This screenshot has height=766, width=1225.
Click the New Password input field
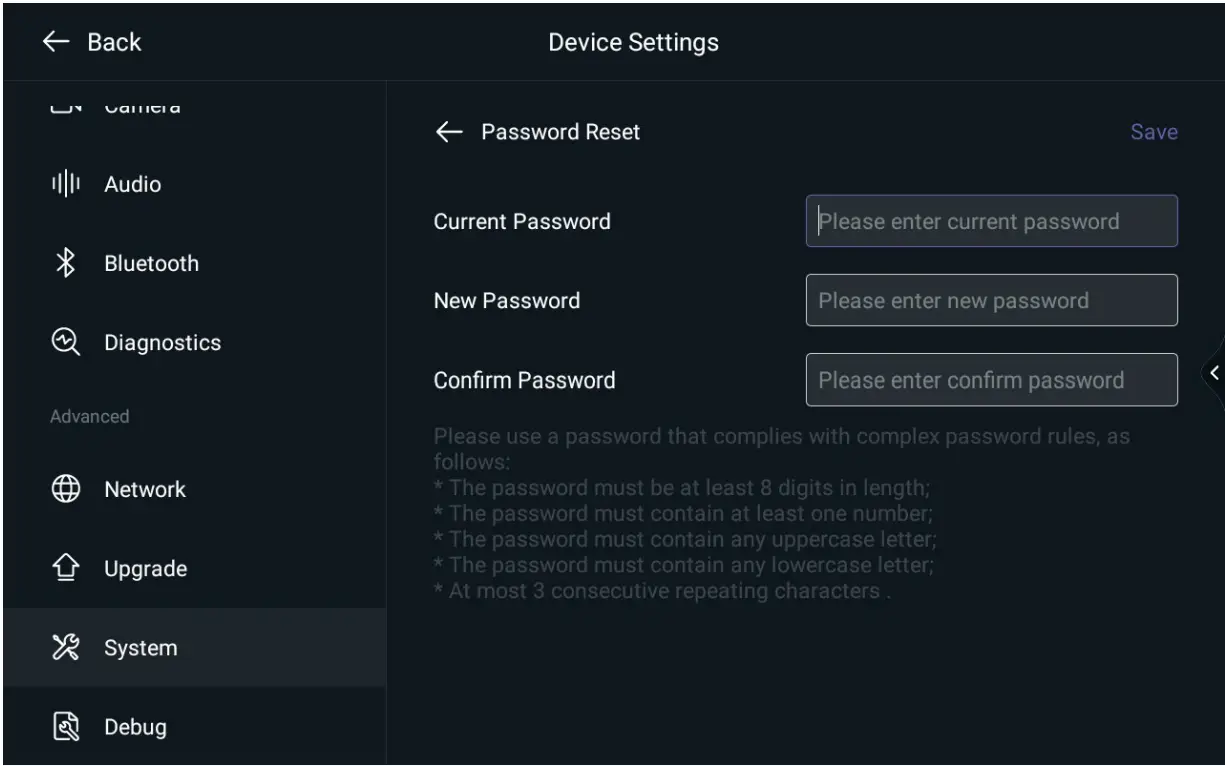[x=991, y=300]
